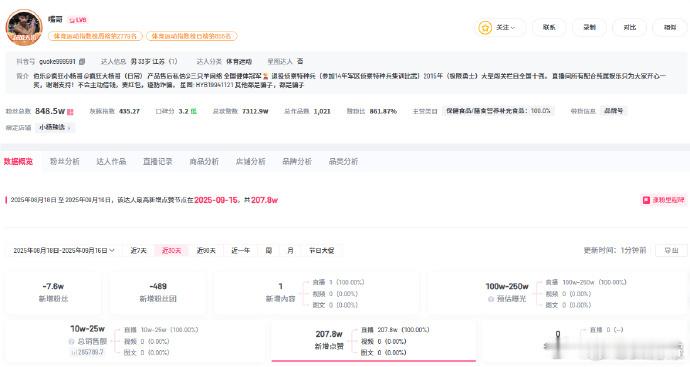
Task: Go to the 店铺分析 tab
Action: pos(250,161)
